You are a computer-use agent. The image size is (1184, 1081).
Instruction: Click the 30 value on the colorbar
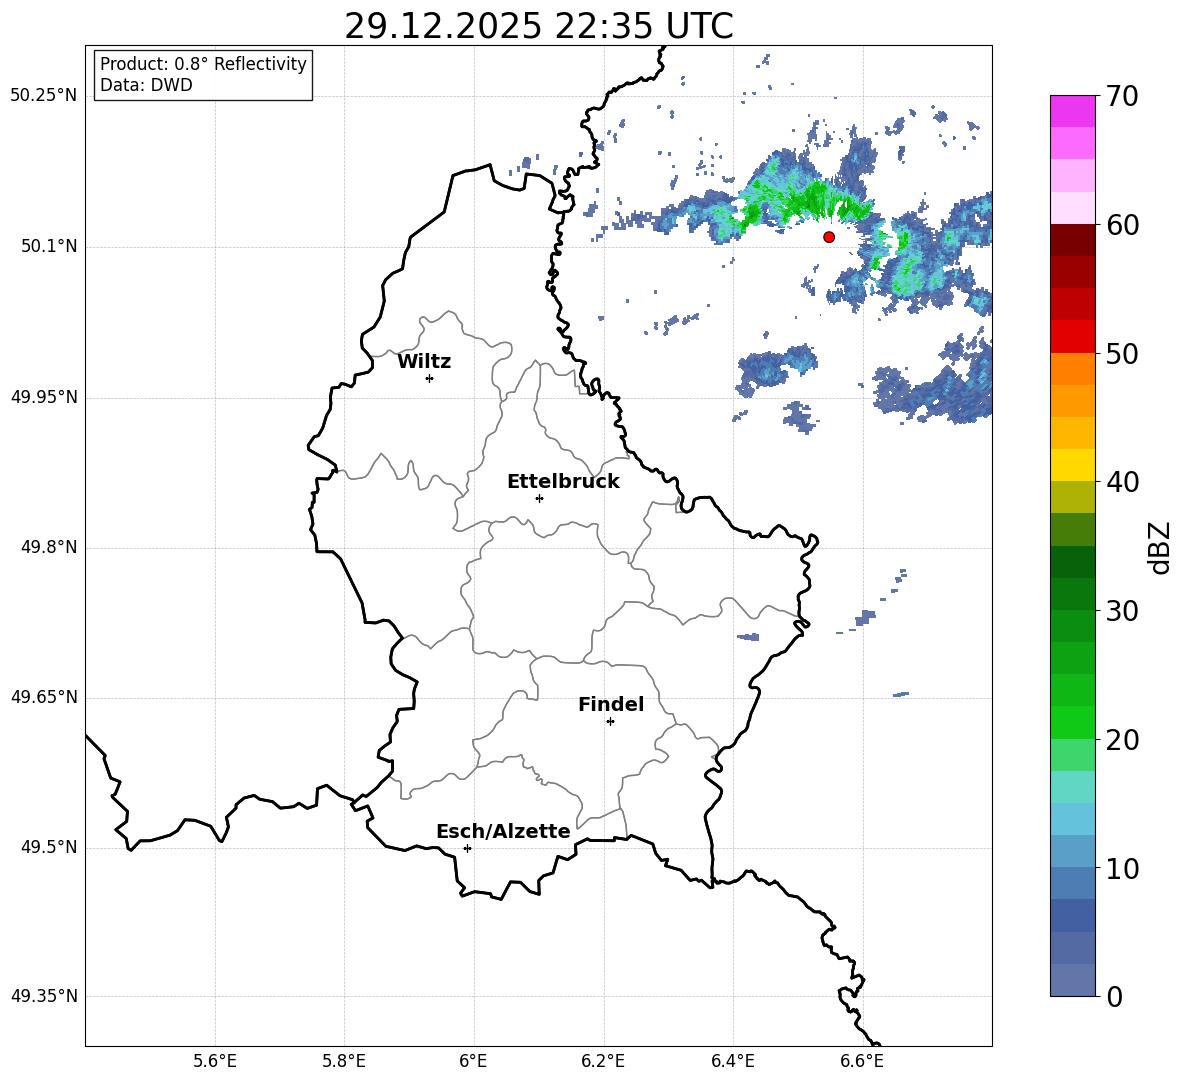pos(1122,611)
